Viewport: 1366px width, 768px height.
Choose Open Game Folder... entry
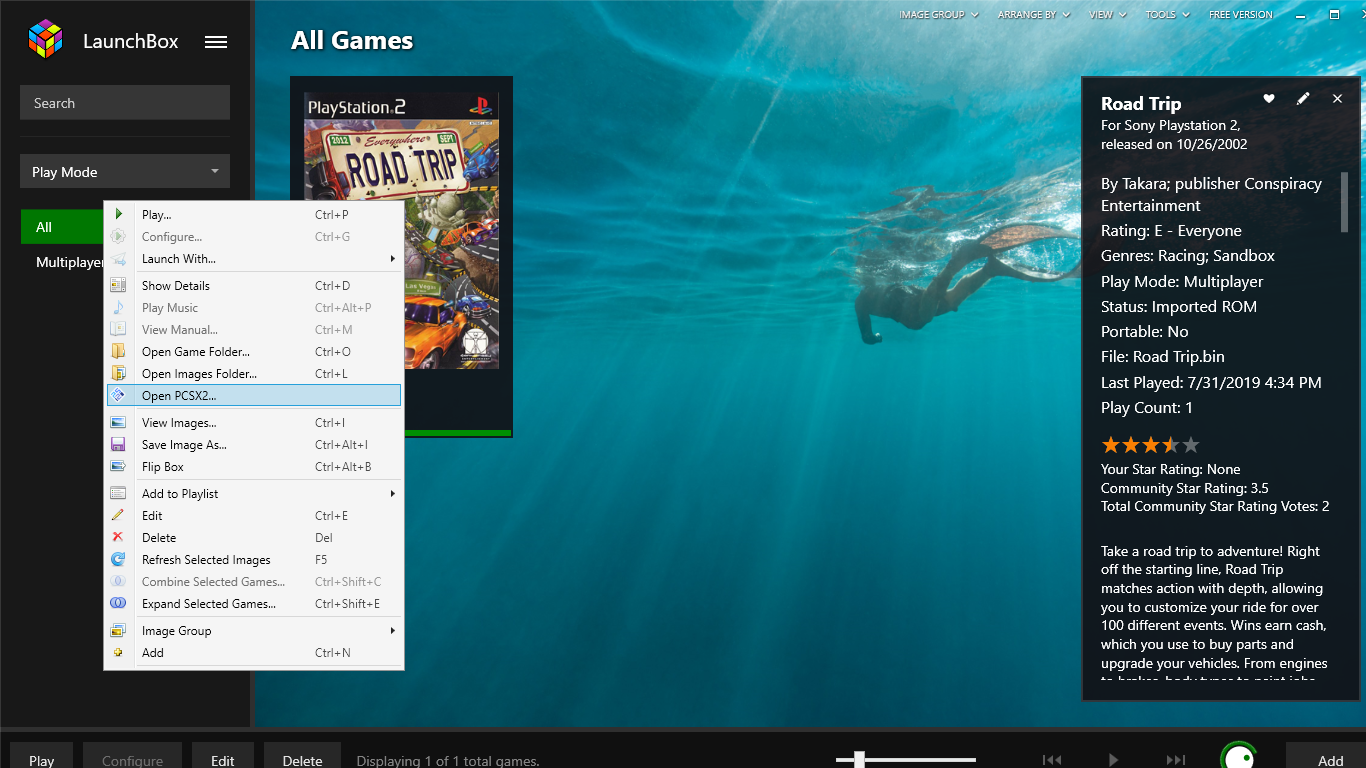254,351
